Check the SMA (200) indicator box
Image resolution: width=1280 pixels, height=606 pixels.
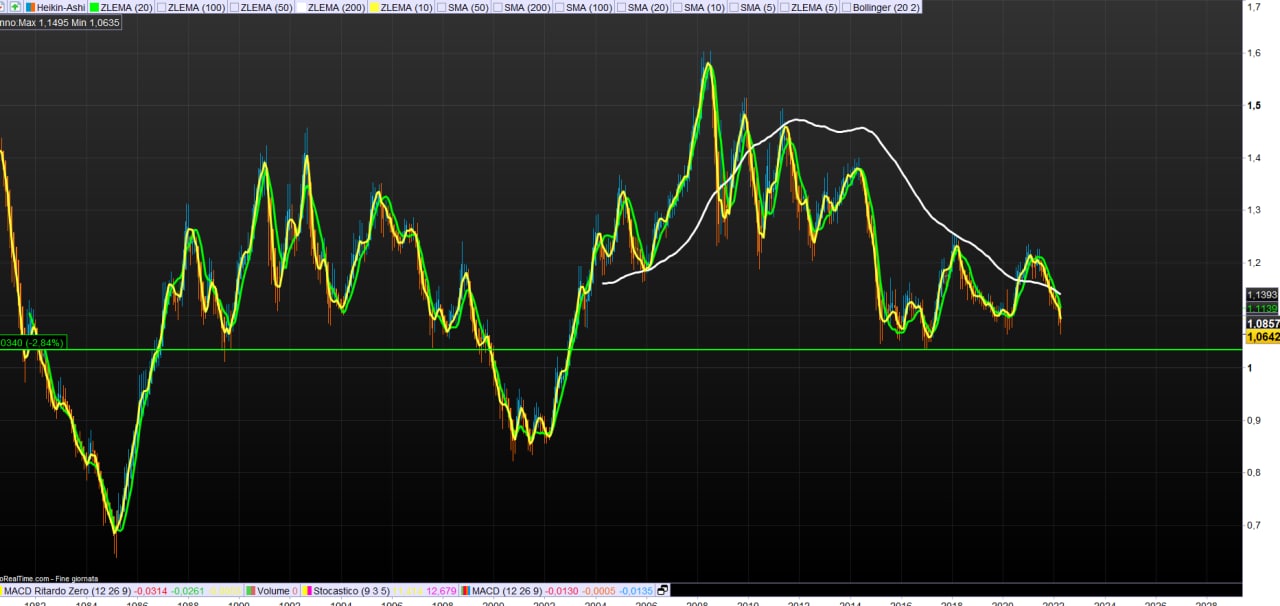point(497,7)
